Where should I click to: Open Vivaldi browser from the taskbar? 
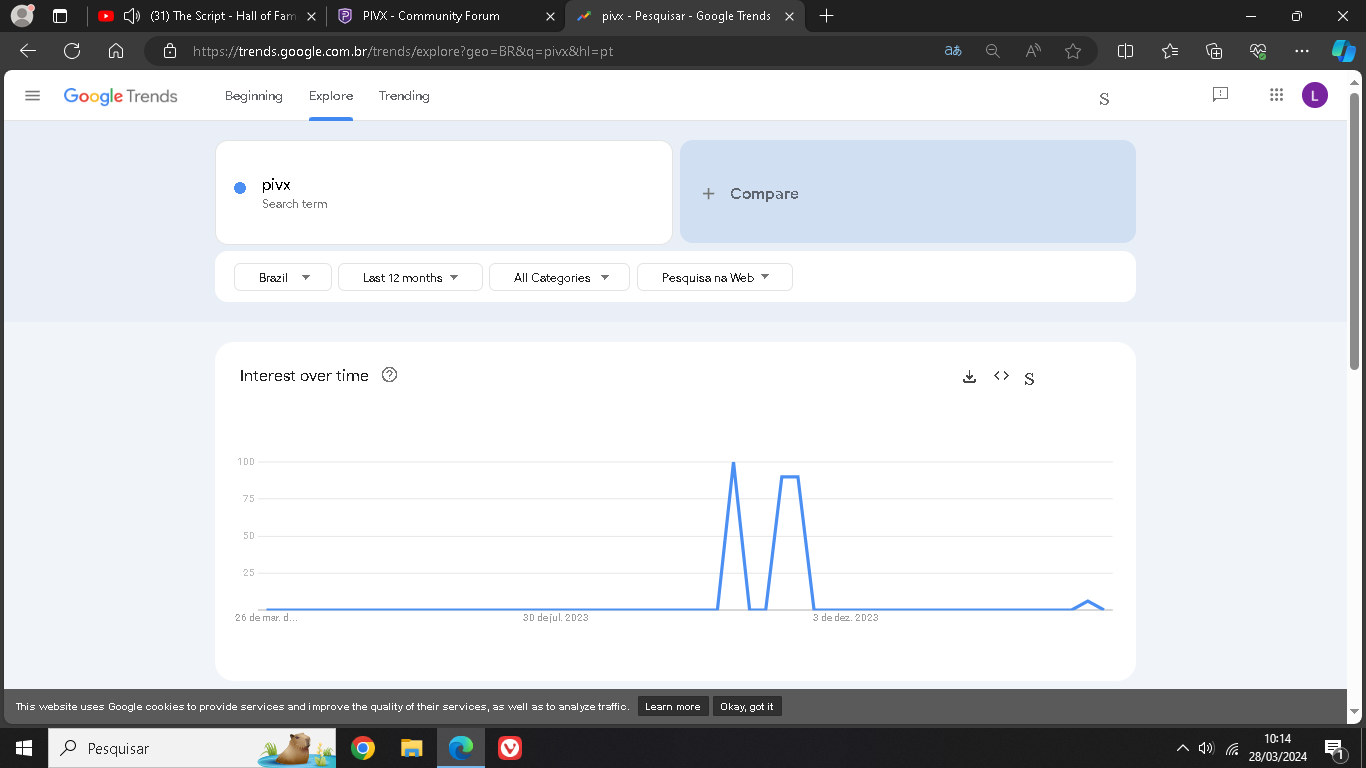[510, 748]
